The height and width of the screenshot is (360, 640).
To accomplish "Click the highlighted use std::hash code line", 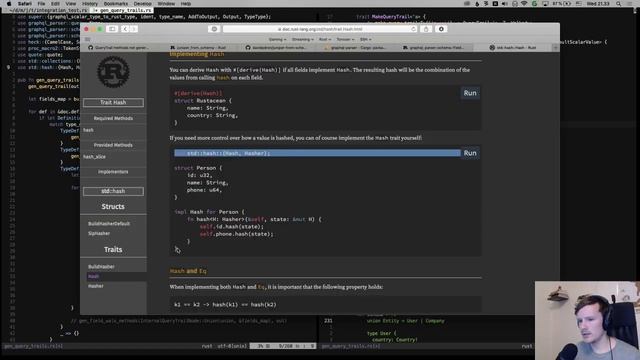I will point(317,153).
